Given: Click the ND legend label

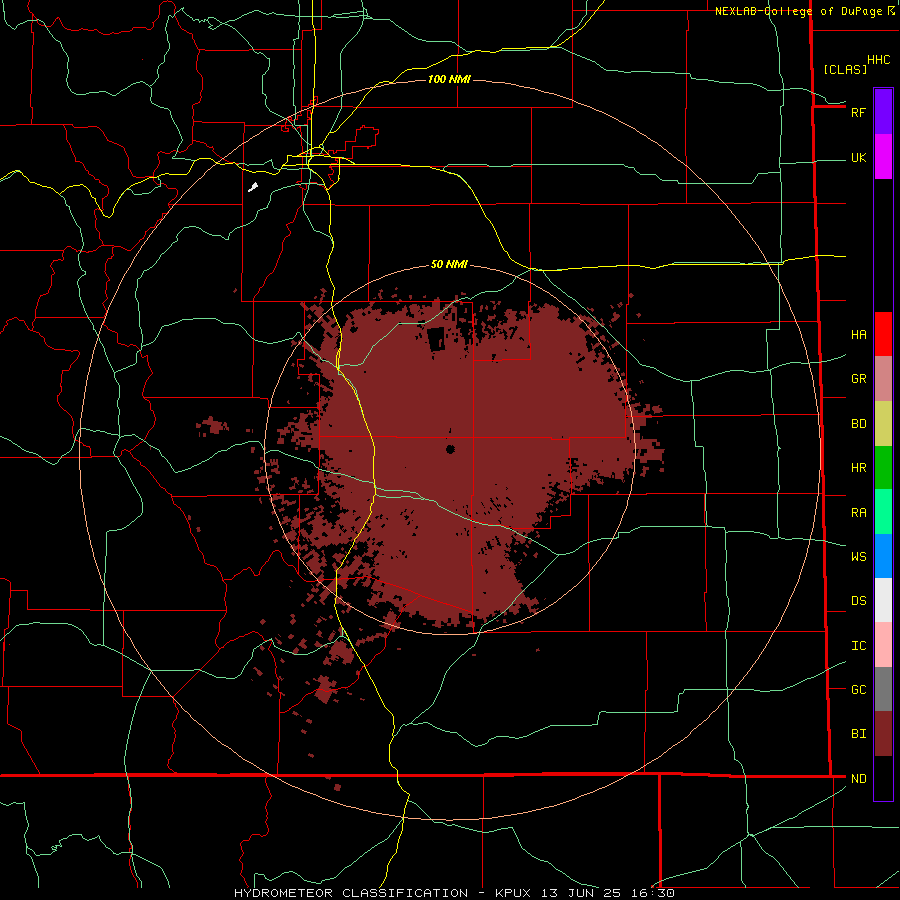Looking at the screenshot, I should pos(858,779).
